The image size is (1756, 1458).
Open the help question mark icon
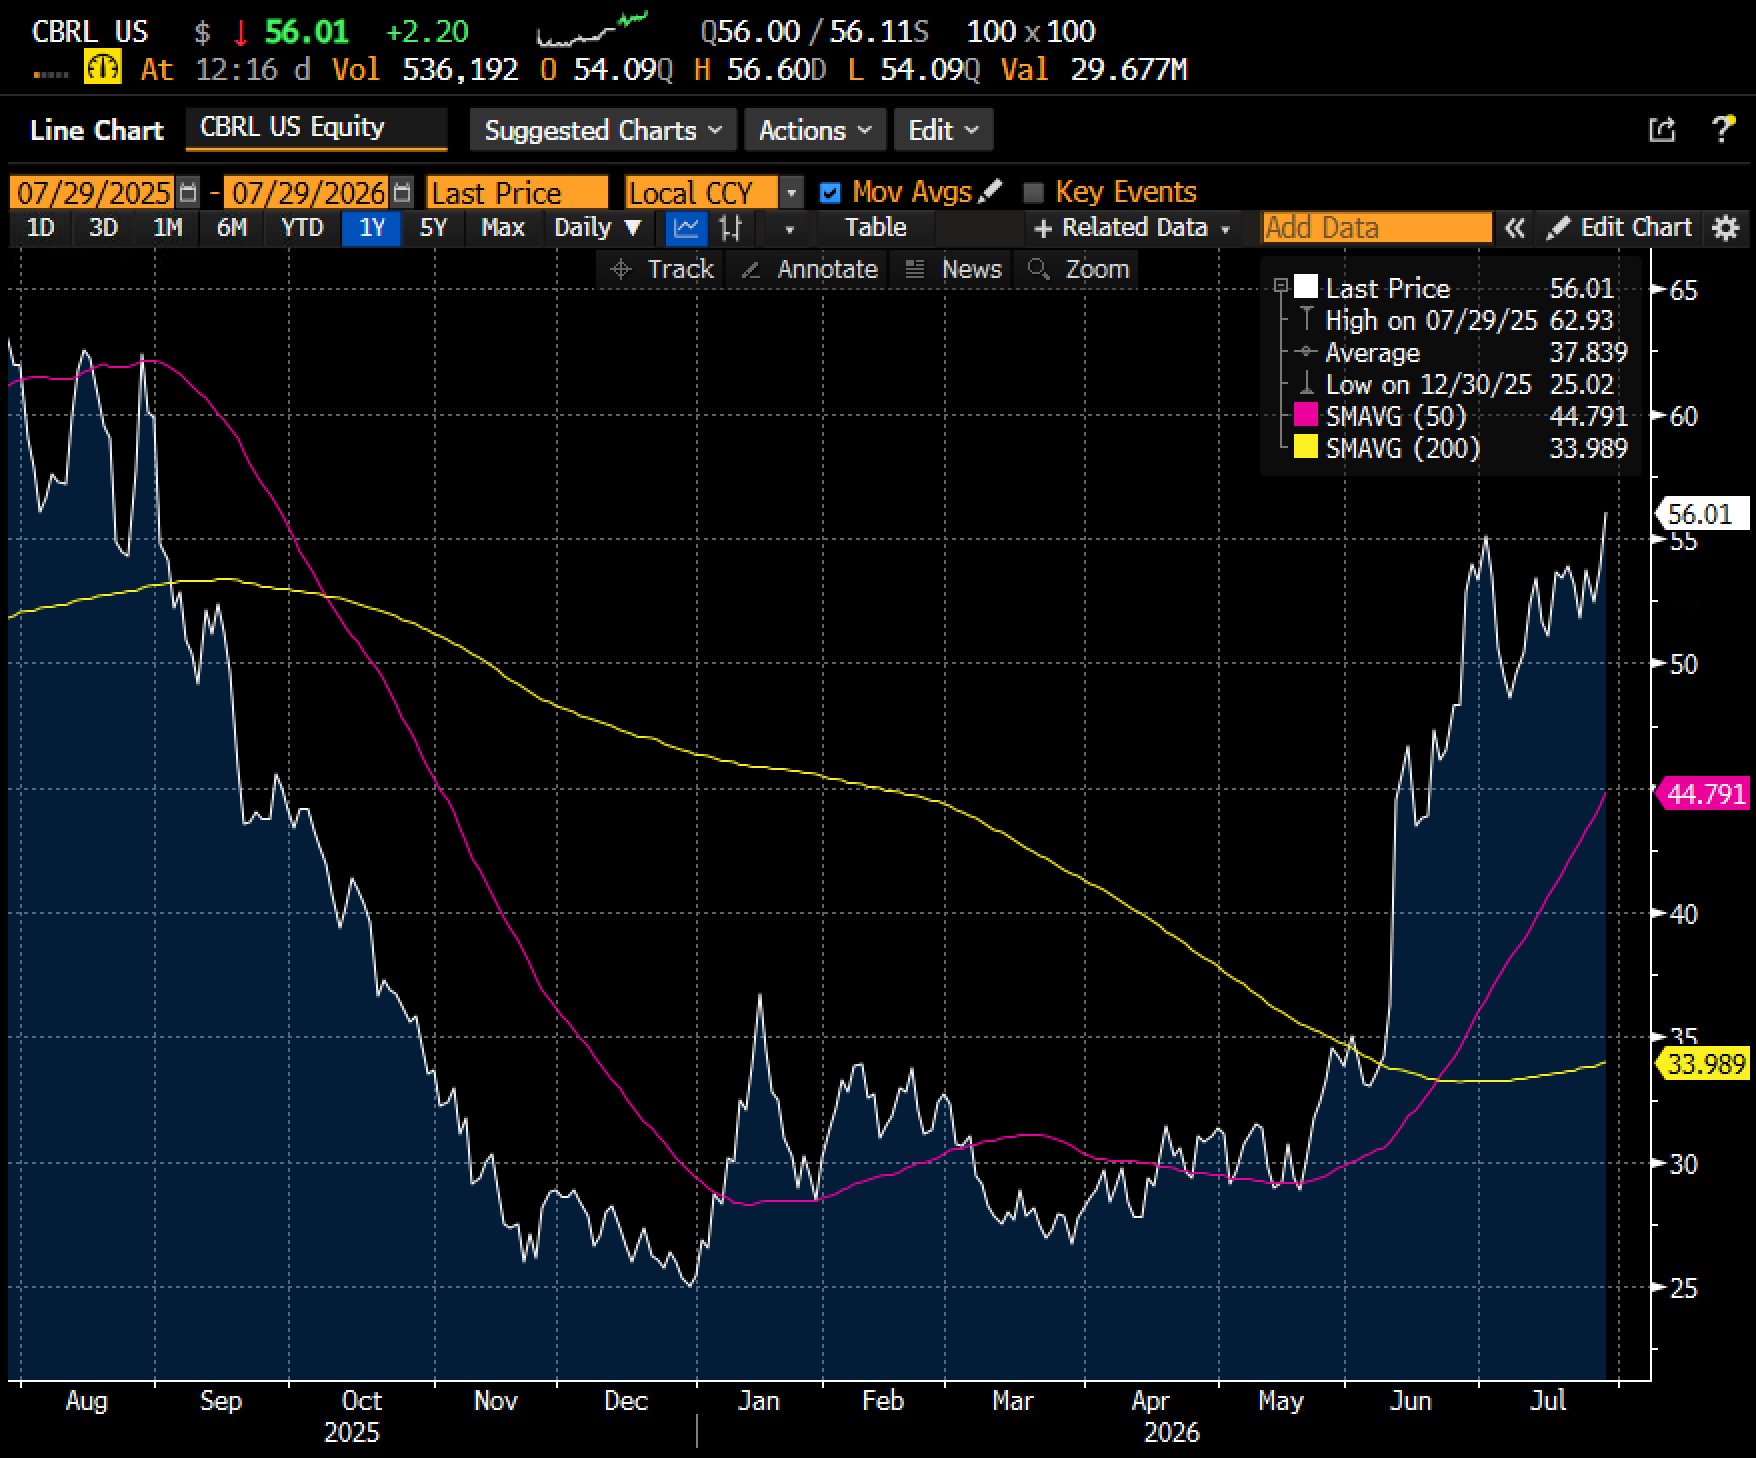pyautogui.click(x=1723, y=129)
